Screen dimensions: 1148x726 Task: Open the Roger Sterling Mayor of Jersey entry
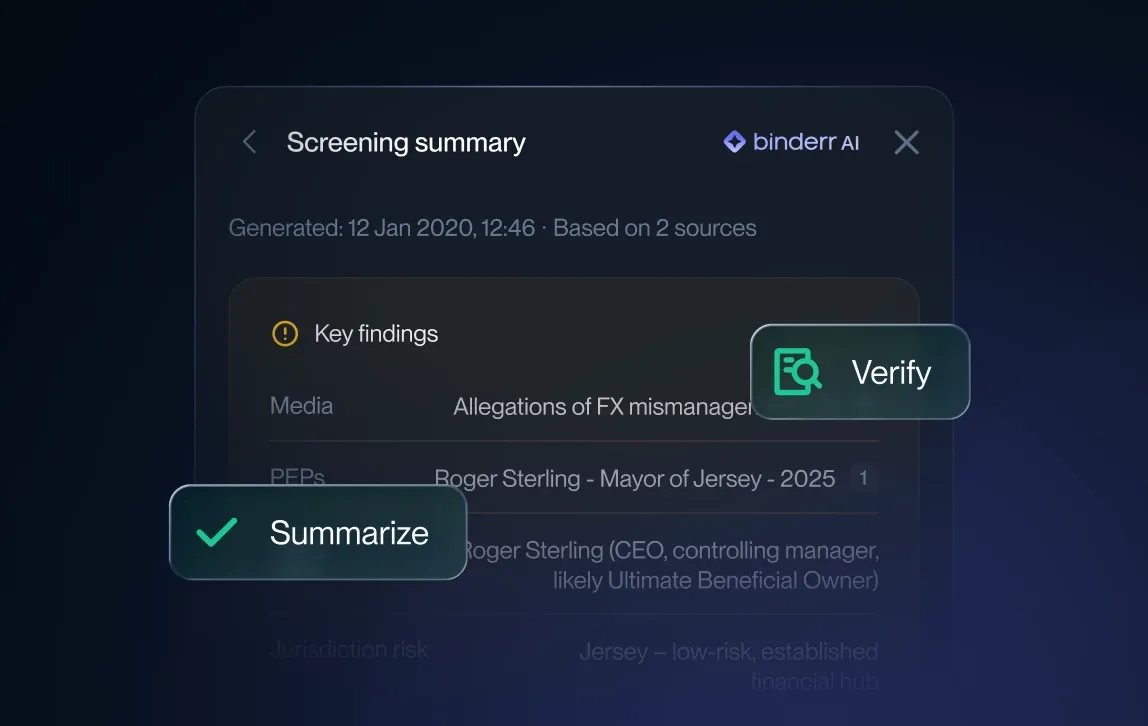coord(634,479)
